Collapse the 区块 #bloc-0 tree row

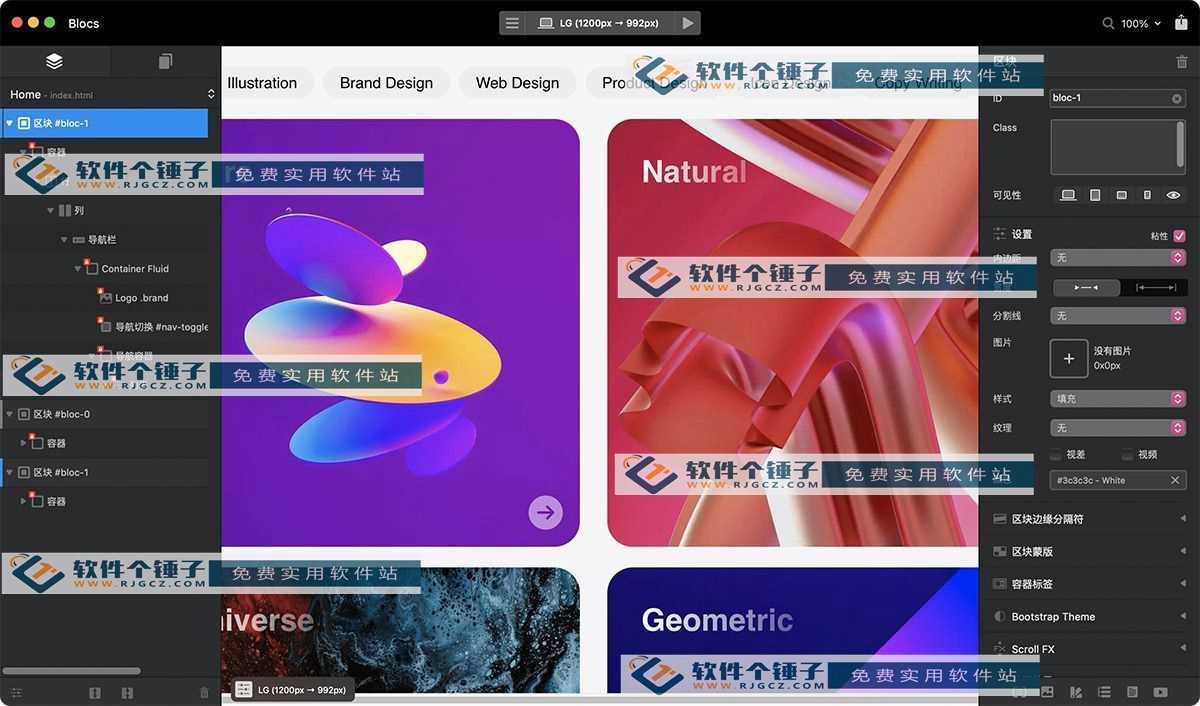click(x=10, y=414)
